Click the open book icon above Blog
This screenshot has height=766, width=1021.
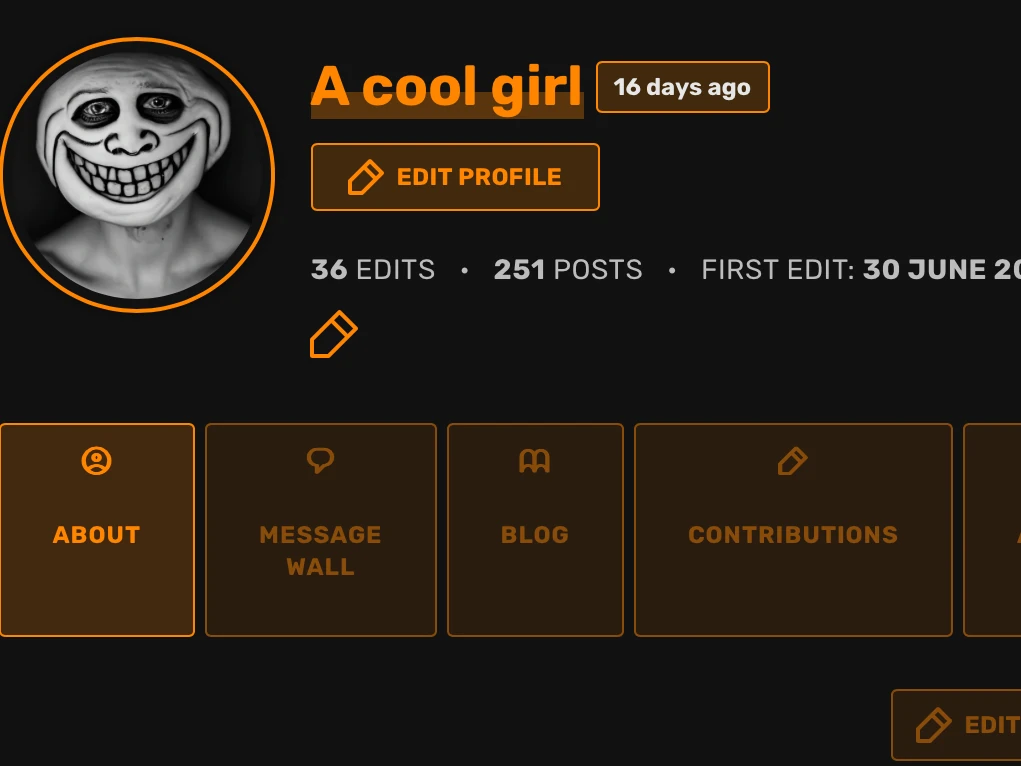(x=535, y=461)
